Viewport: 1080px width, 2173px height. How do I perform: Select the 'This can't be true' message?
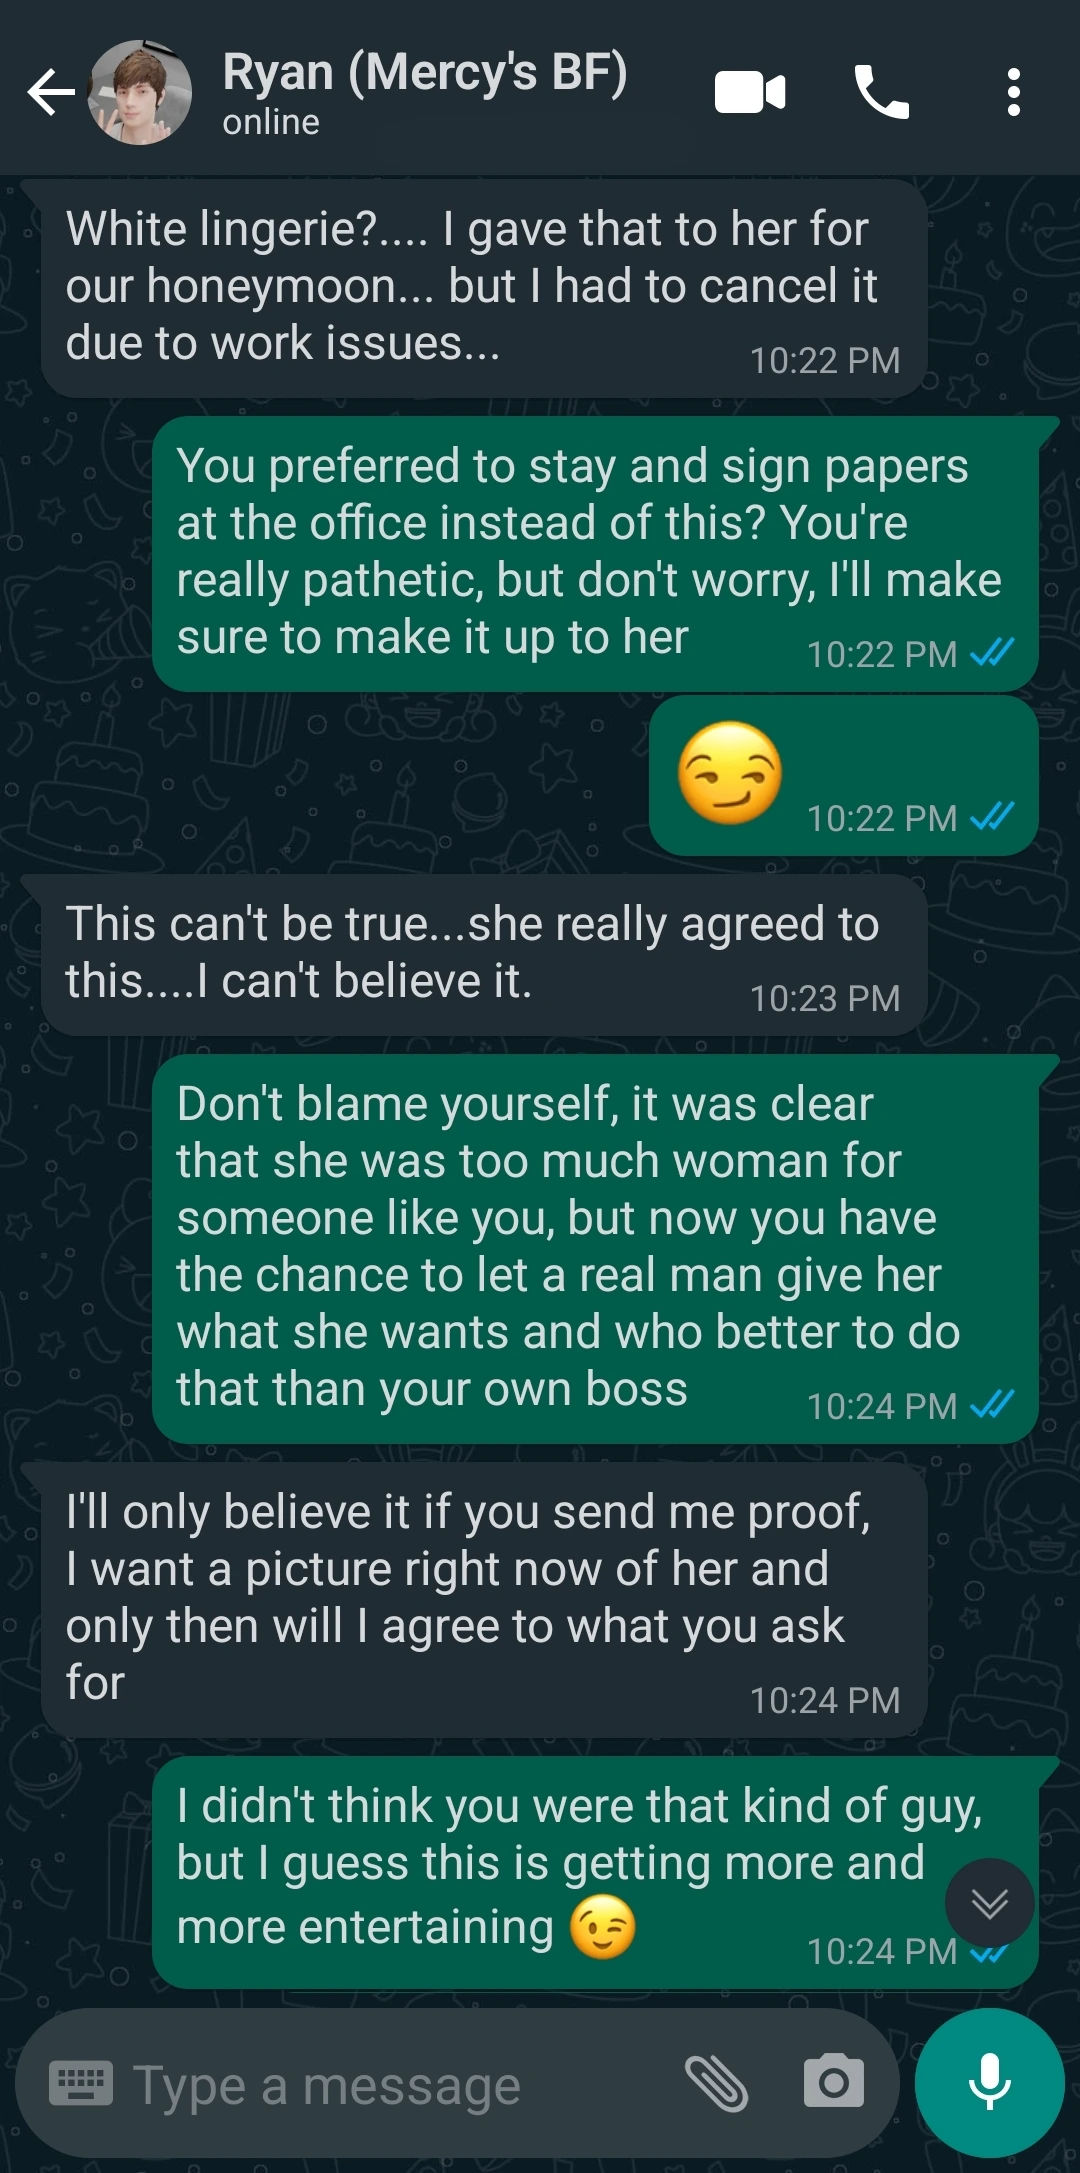coord(484,955)
